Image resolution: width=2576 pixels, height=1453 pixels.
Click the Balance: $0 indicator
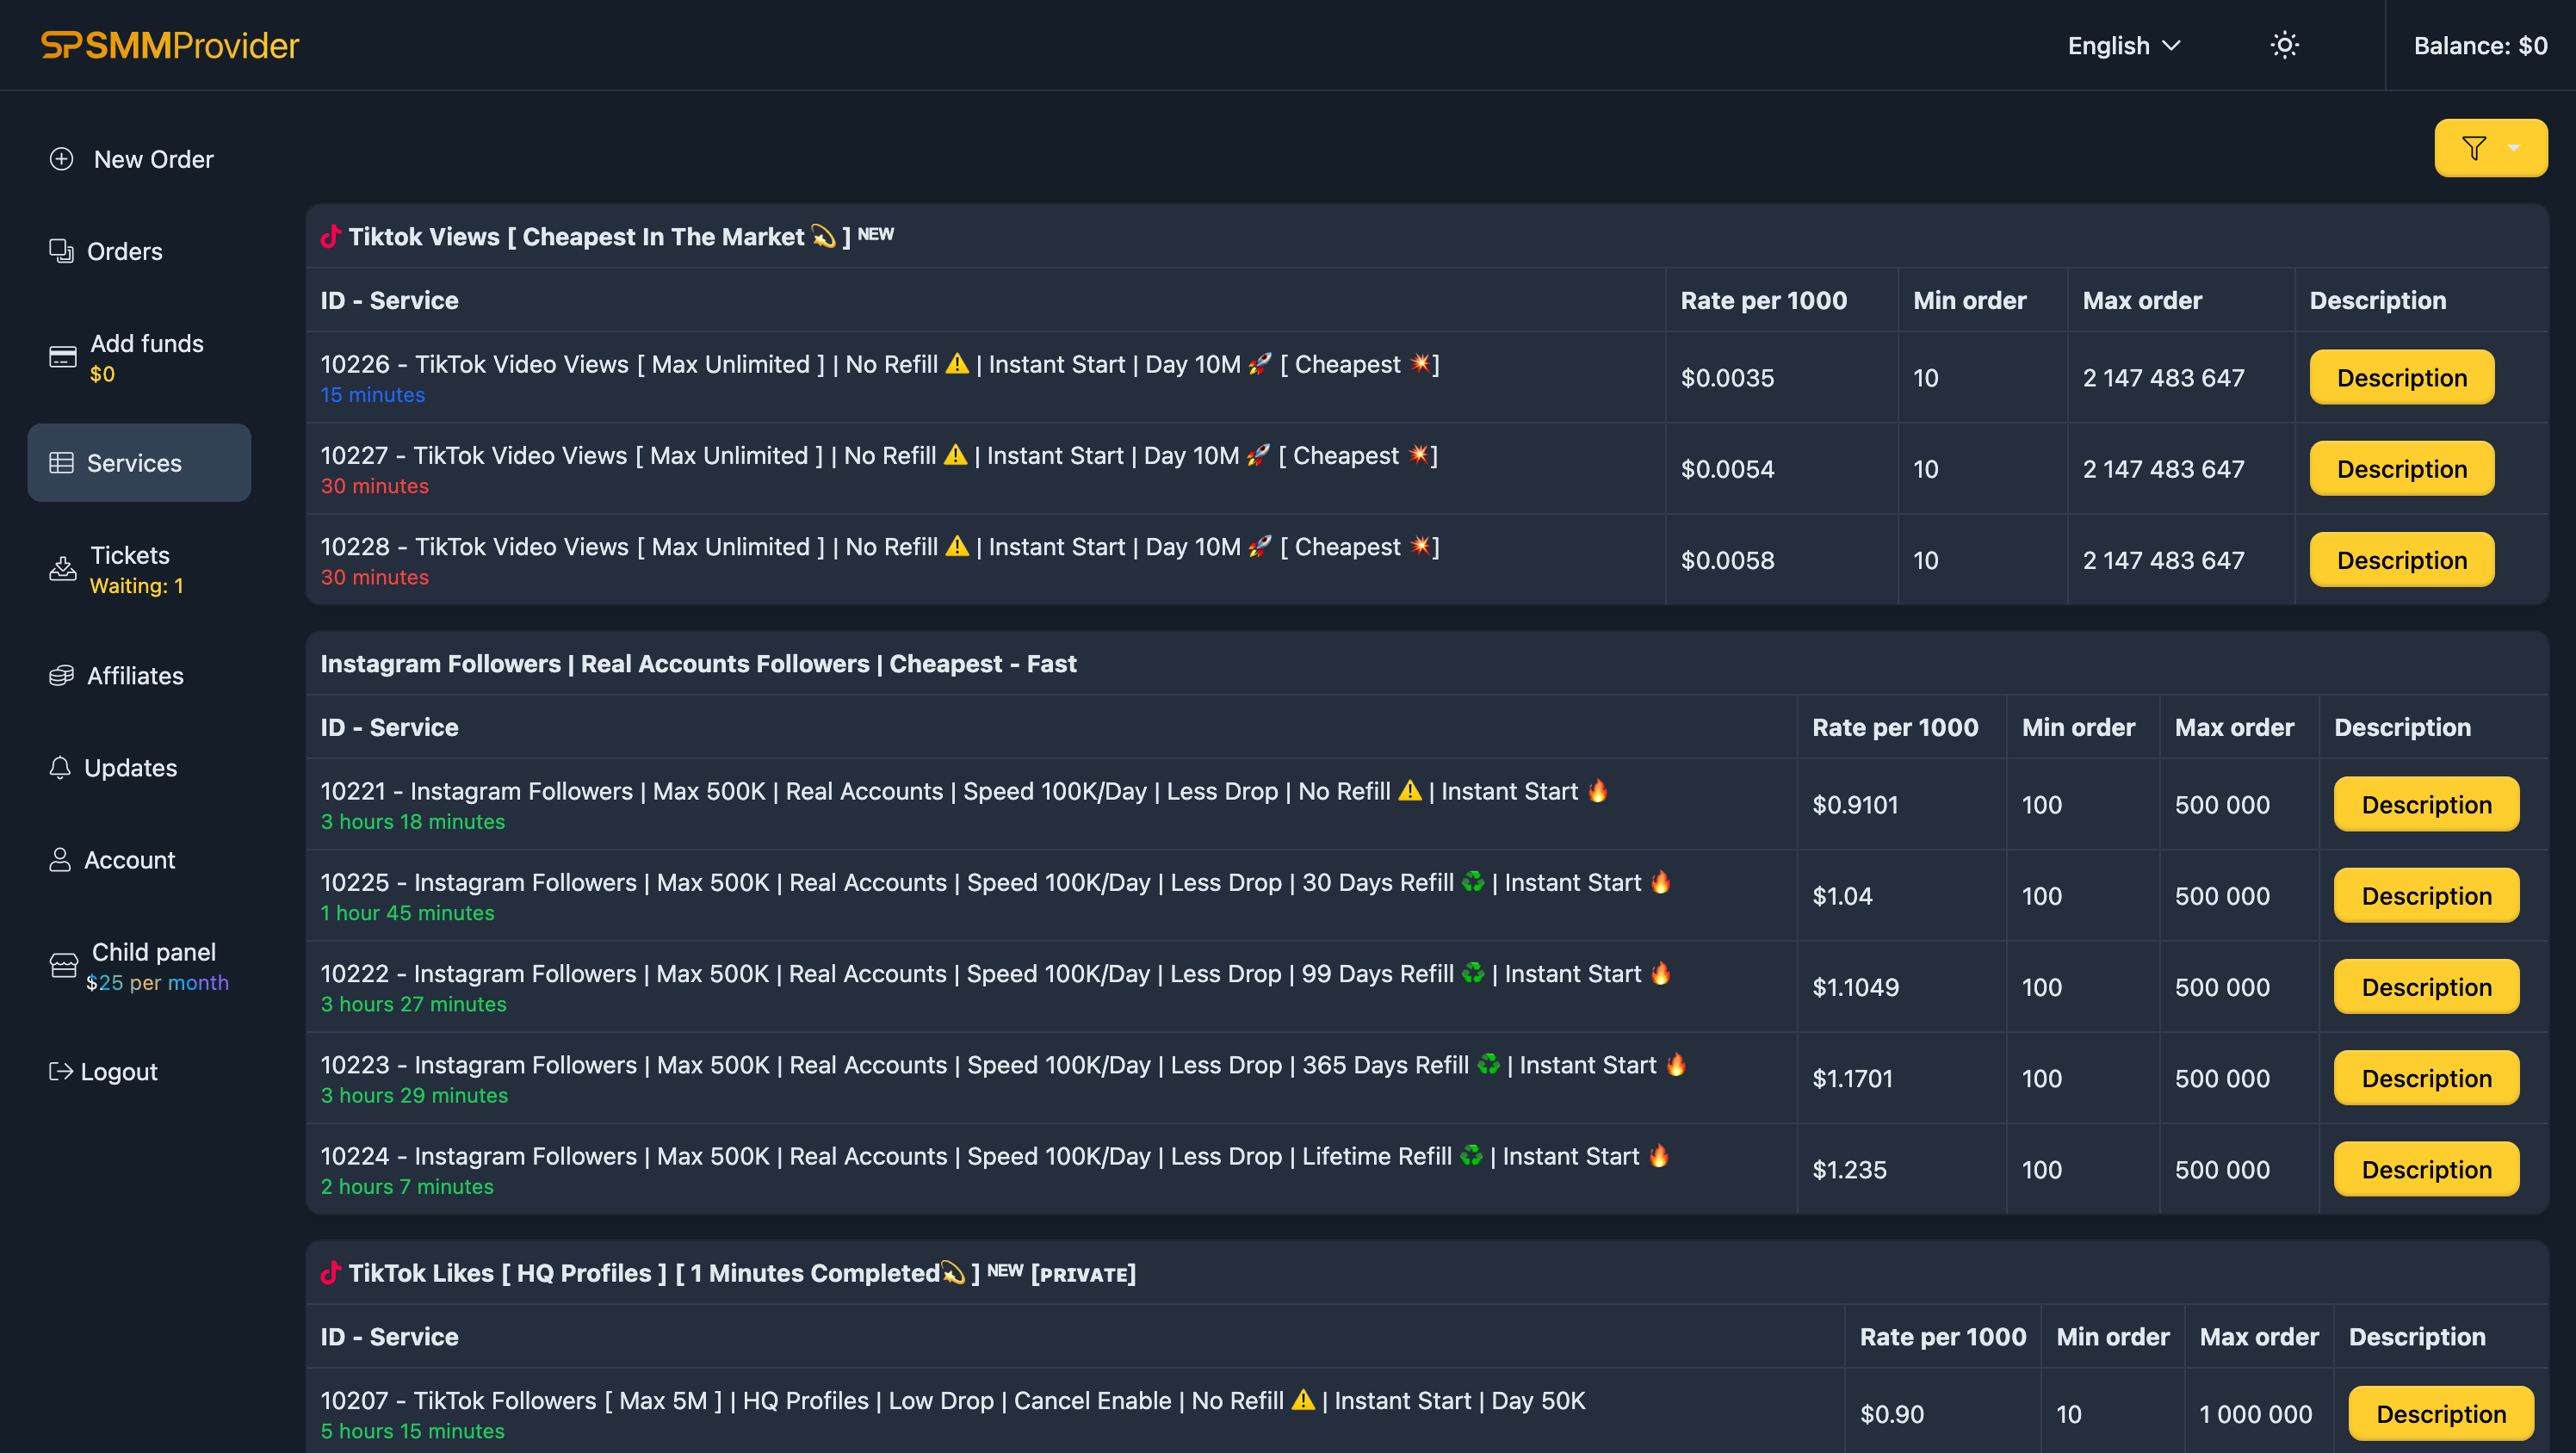pyautogui.click(x=2479, y=46)
